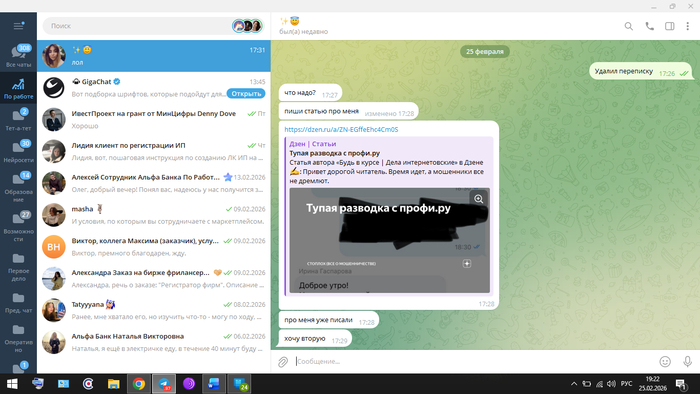Click the chat header contact name
700x394 pixels.
289,21
